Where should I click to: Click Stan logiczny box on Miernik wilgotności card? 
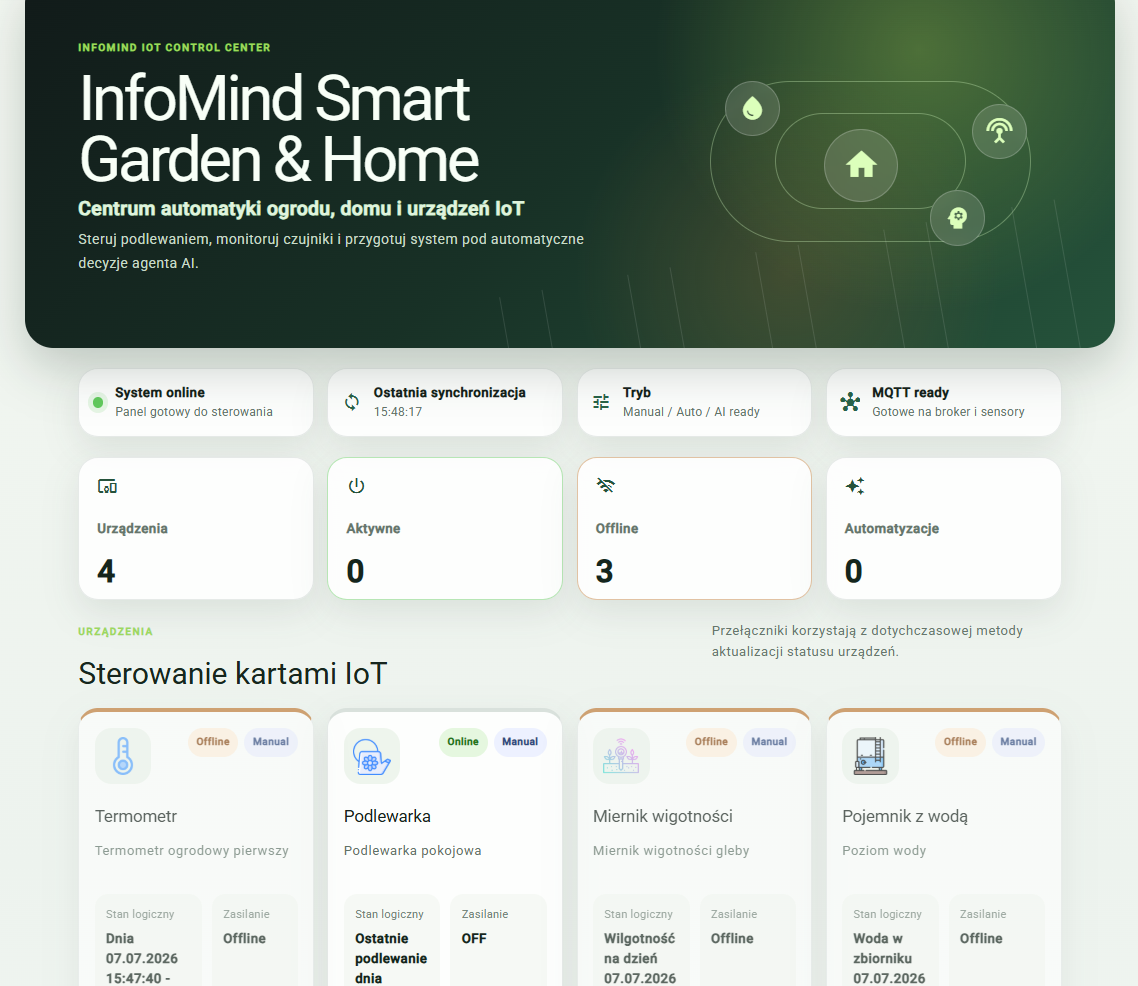(644, 941)
